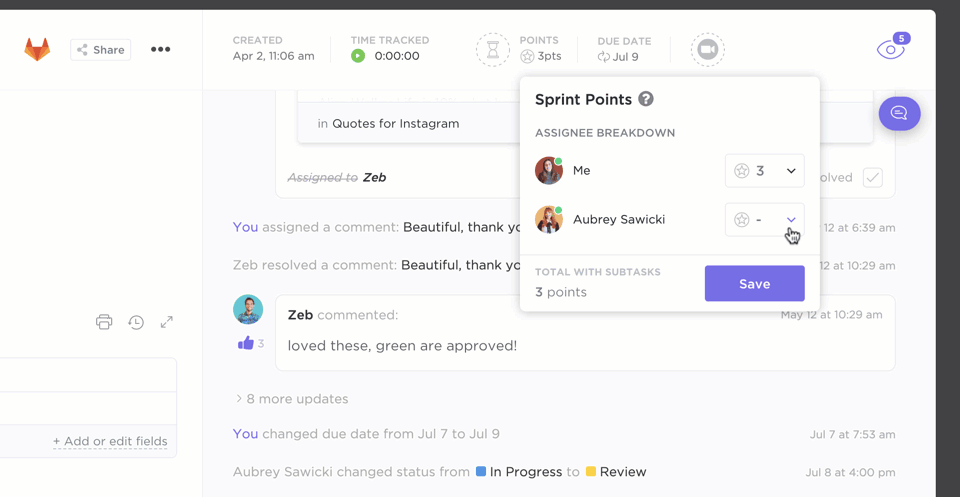The height and width of the screenshot is (497, 960).
Task: Toggle the watchers eye icon
Action: click(889, 49)
